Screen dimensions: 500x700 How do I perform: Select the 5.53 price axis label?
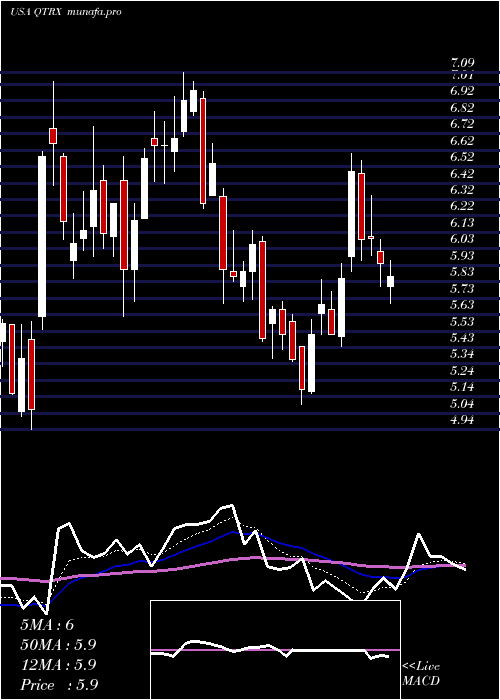click(462, 321)
